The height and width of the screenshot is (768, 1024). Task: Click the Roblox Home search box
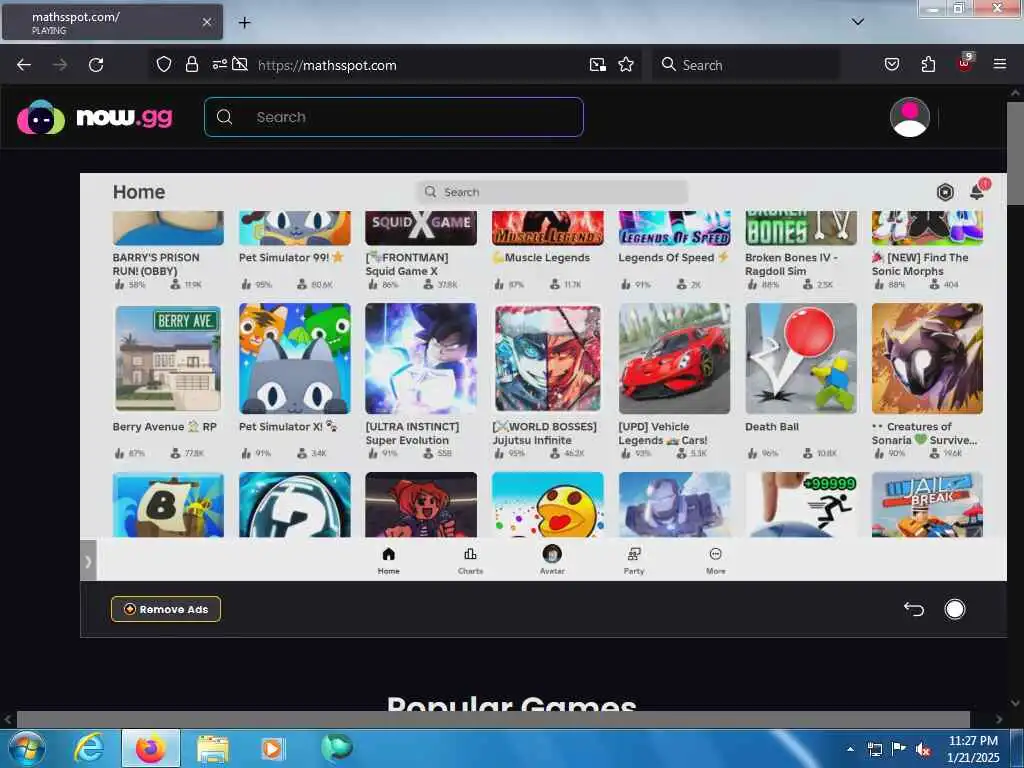[x=552, y=192]
